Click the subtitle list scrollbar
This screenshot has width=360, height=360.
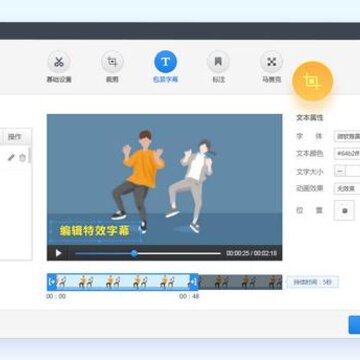[30, 155]
